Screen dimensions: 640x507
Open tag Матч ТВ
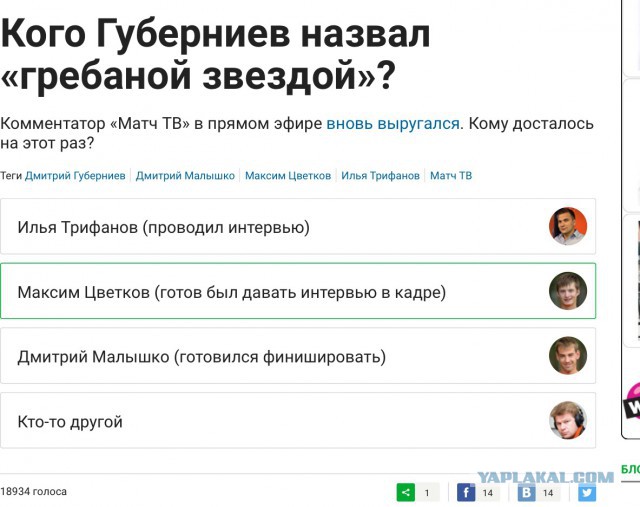pyautogui.click(x=451, y=176)
